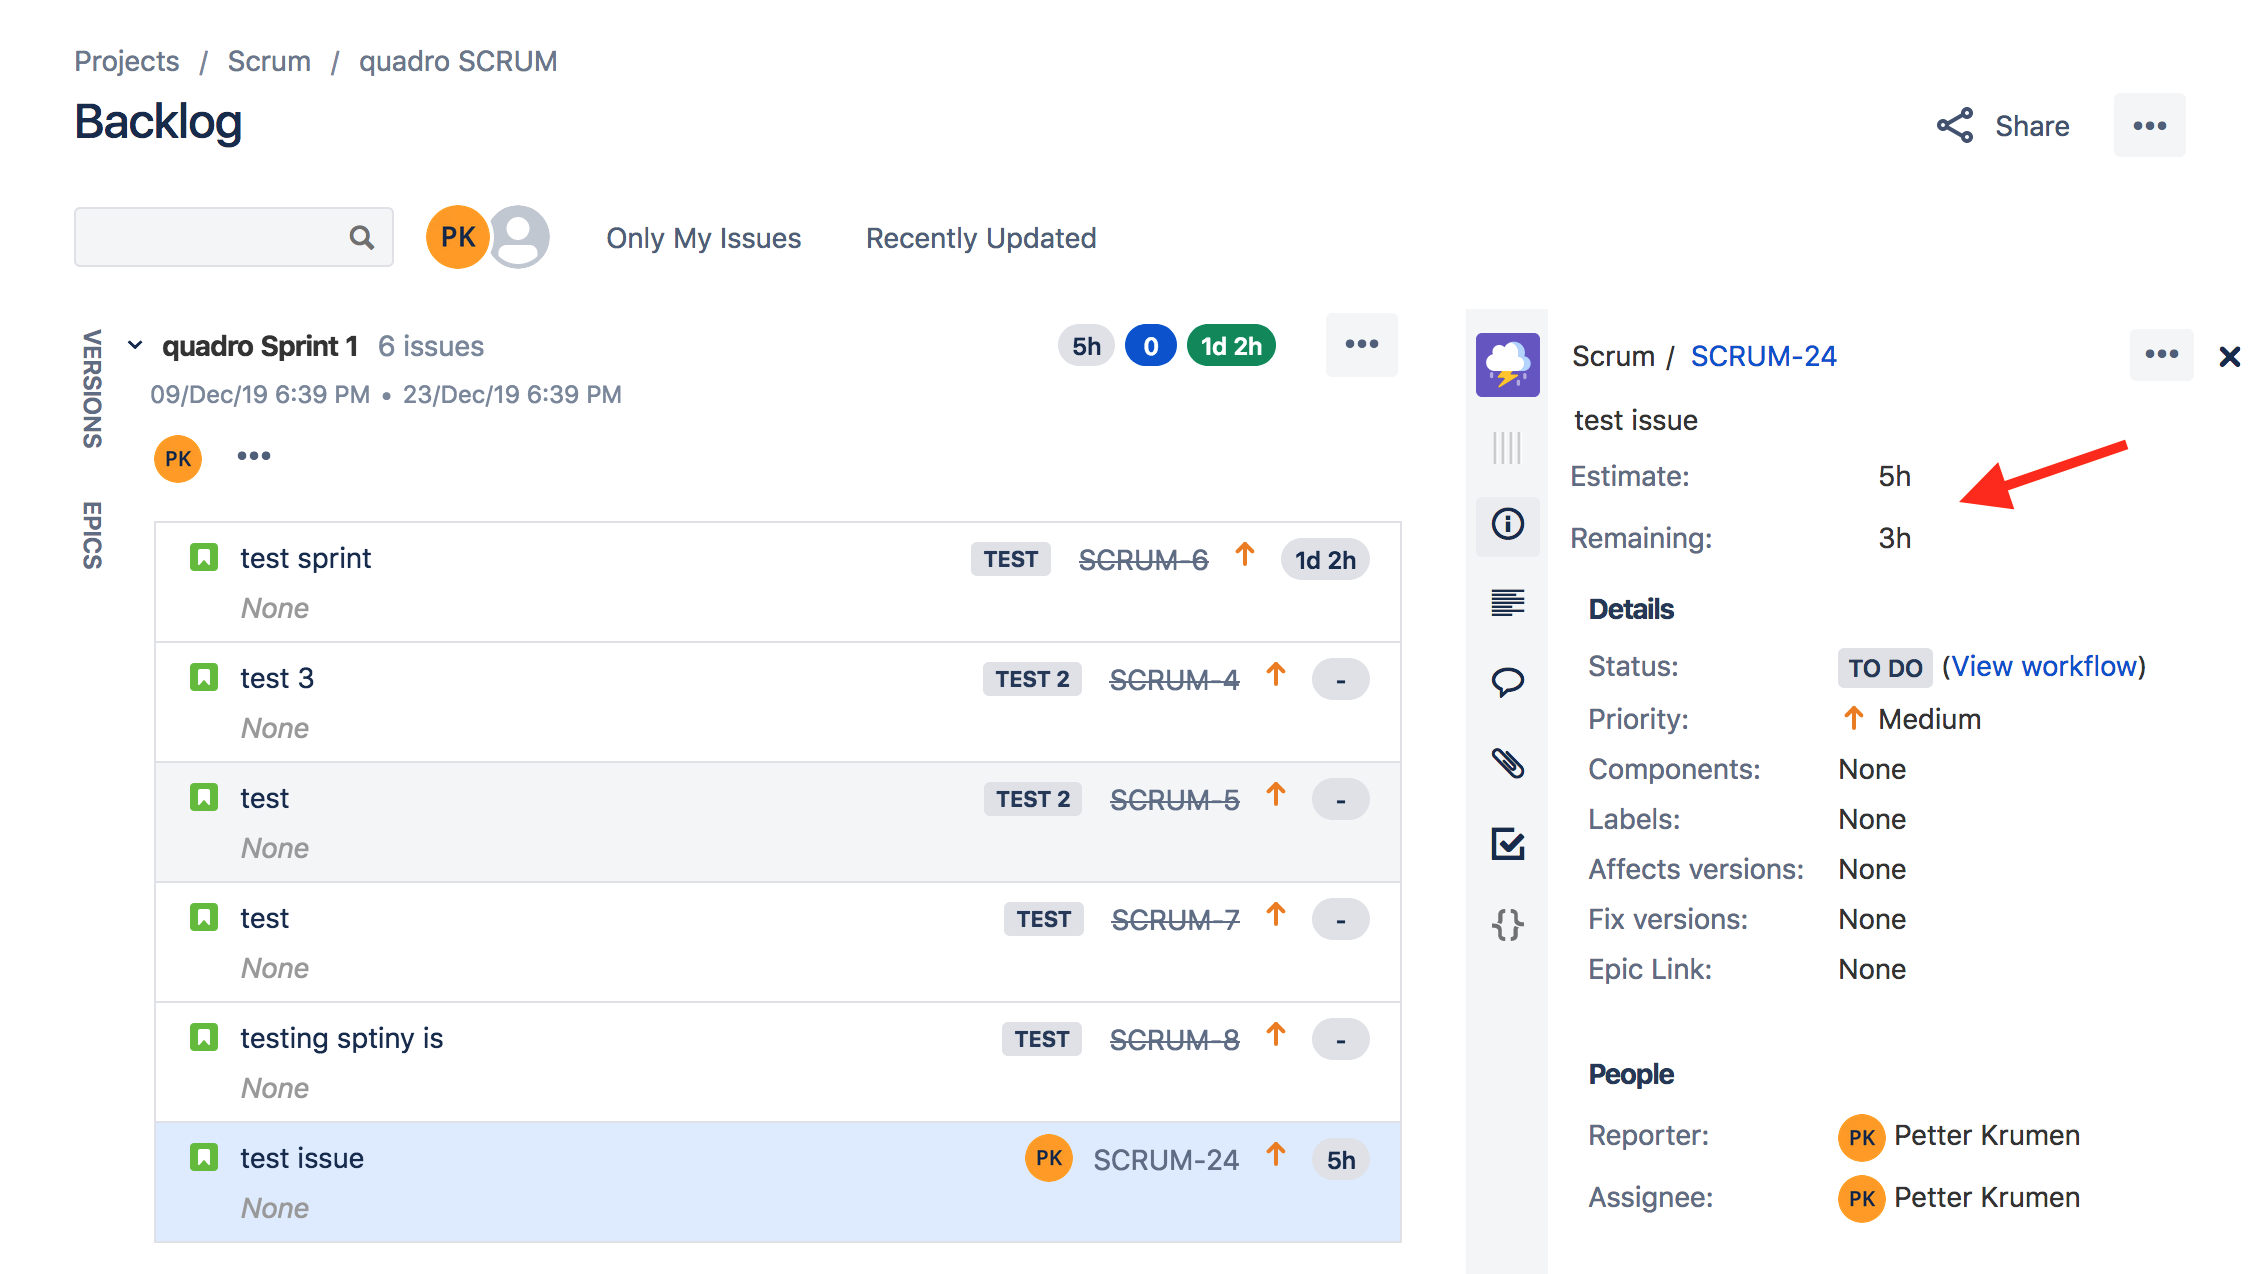Collapse the quadro Sprint 1 section

tap(135, 346)
